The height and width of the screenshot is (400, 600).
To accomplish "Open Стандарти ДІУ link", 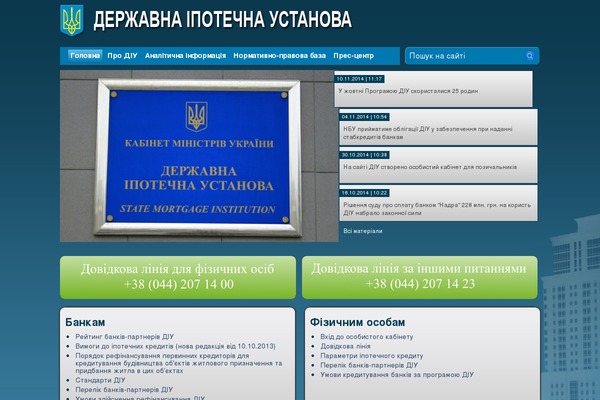I will (x=100, y=380).
